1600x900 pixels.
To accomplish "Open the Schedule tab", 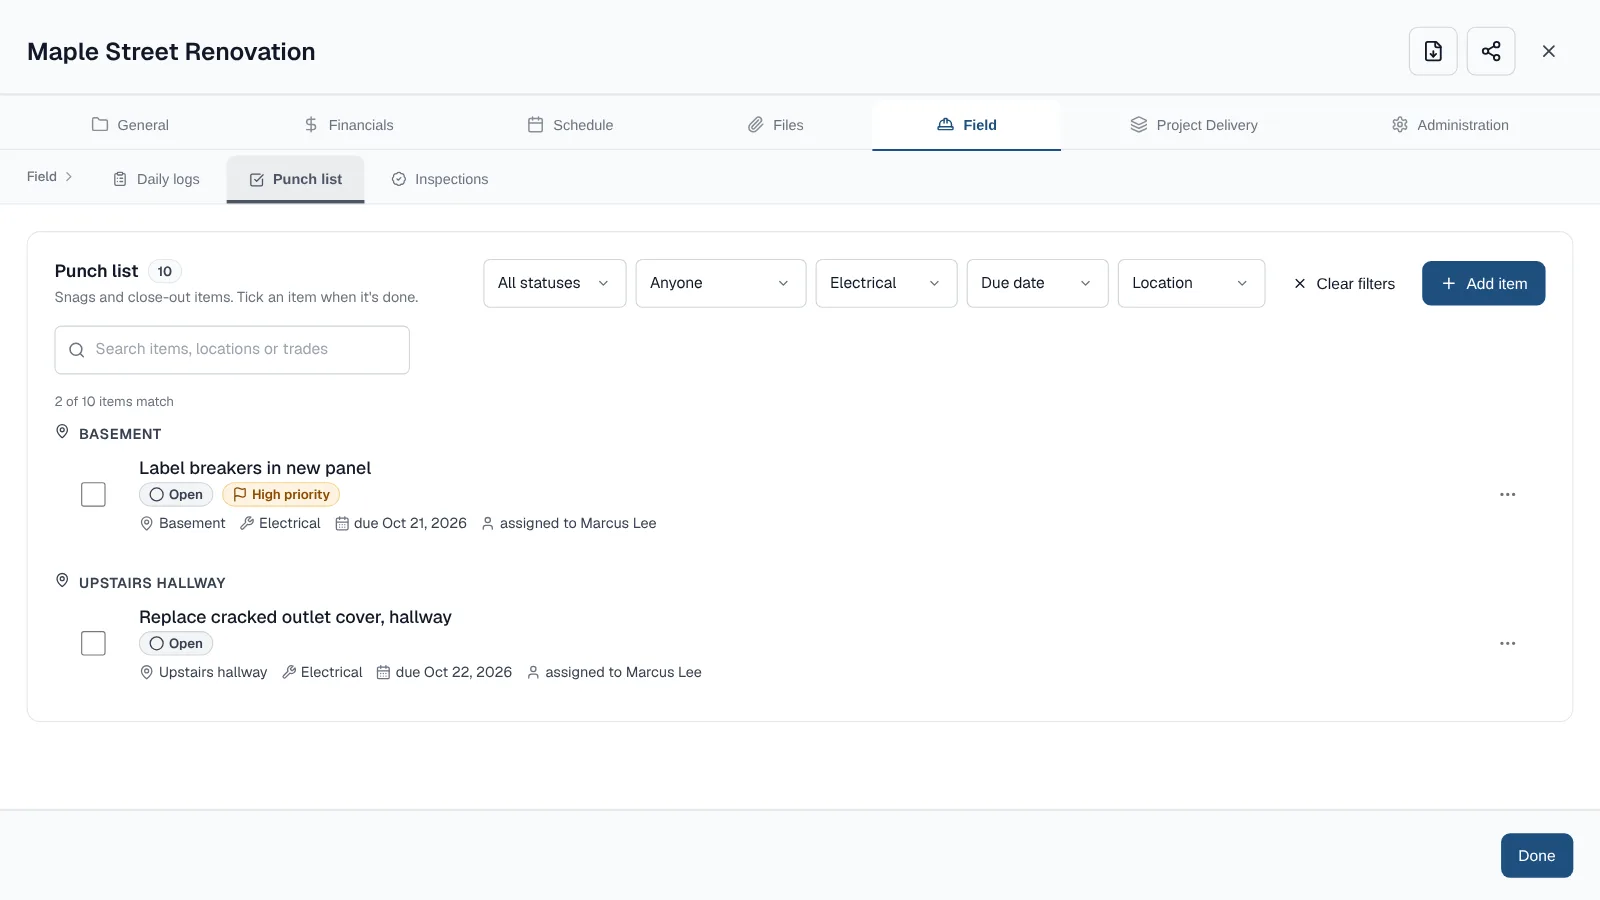I will coord(570,125).
